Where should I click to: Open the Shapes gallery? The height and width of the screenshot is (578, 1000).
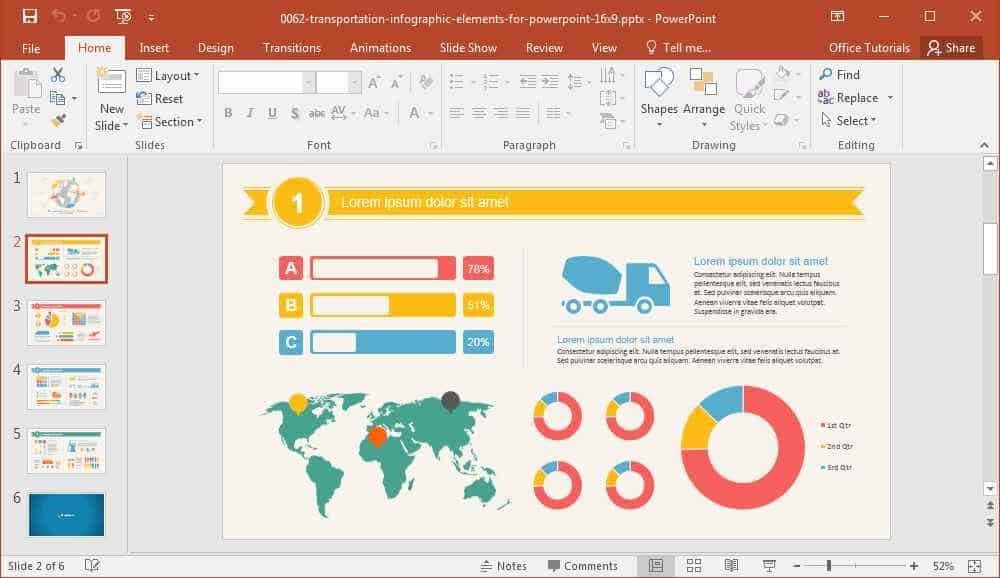click(x=659, y=97)
